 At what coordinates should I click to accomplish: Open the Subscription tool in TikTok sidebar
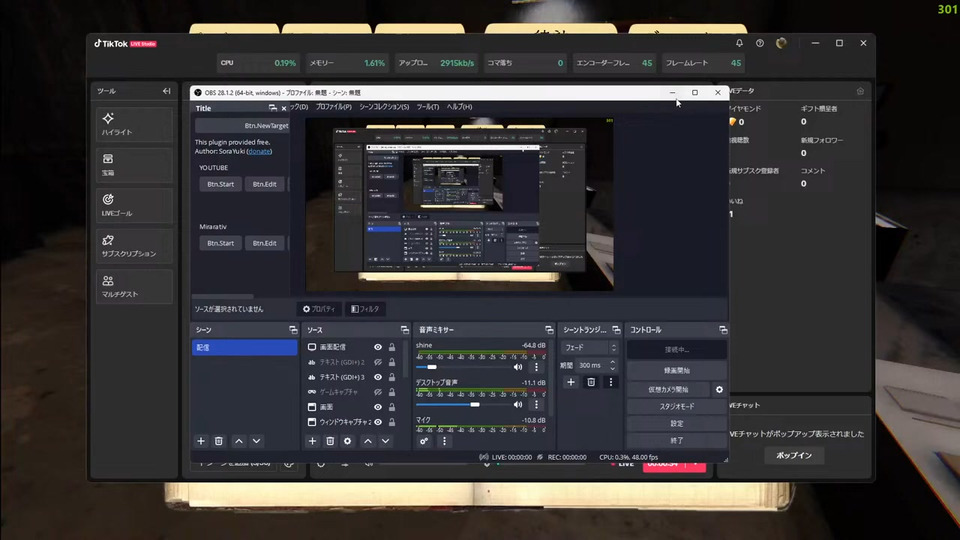[x=133, y=246]
